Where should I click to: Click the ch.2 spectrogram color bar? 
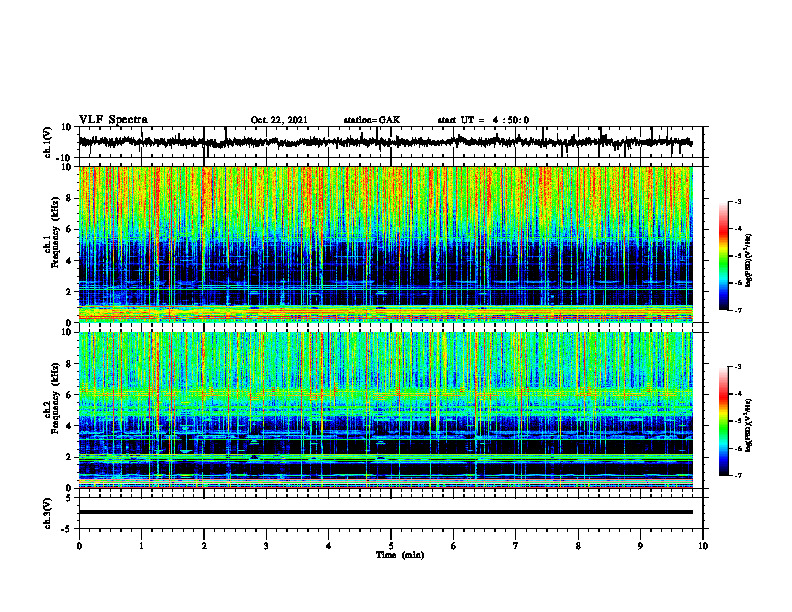click(724, 421)
